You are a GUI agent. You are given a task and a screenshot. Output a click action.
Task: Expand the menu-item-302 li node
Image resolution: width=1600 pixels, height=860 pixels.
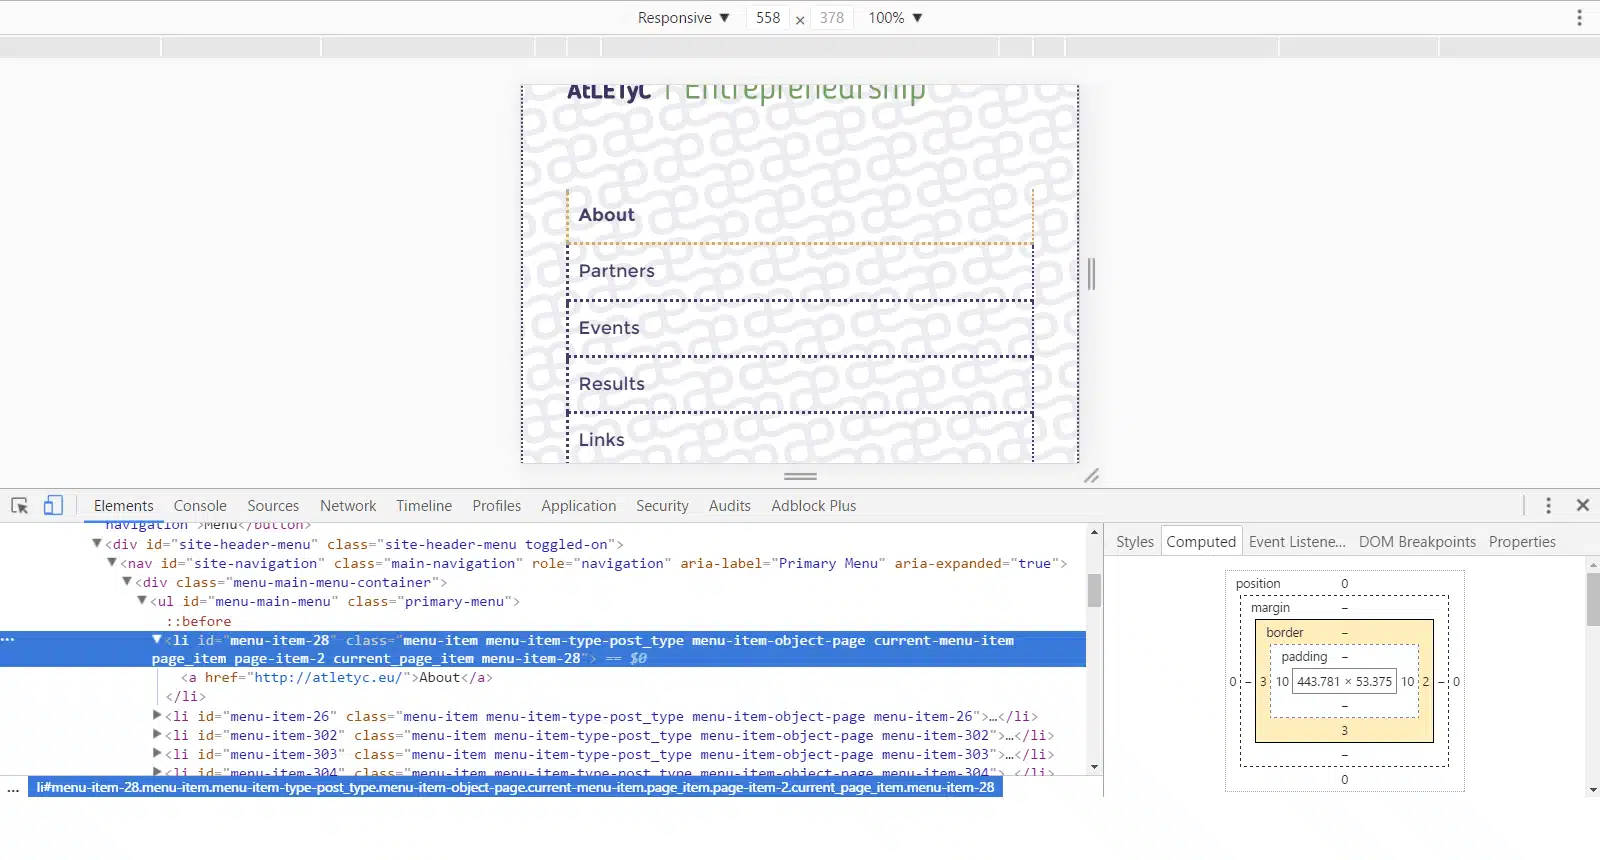coord(157,735)
